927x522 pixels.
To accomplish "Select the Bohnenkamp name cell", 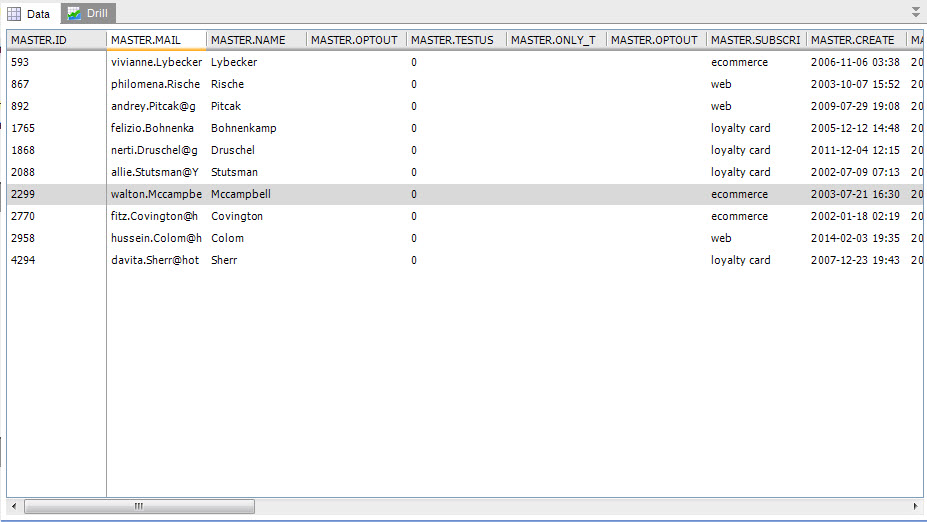I will coord(244,128).
